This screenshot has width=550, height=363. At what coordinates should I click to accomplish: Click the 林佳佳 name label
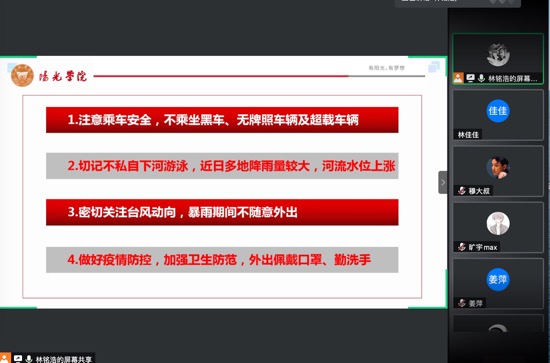coord(468,135)
